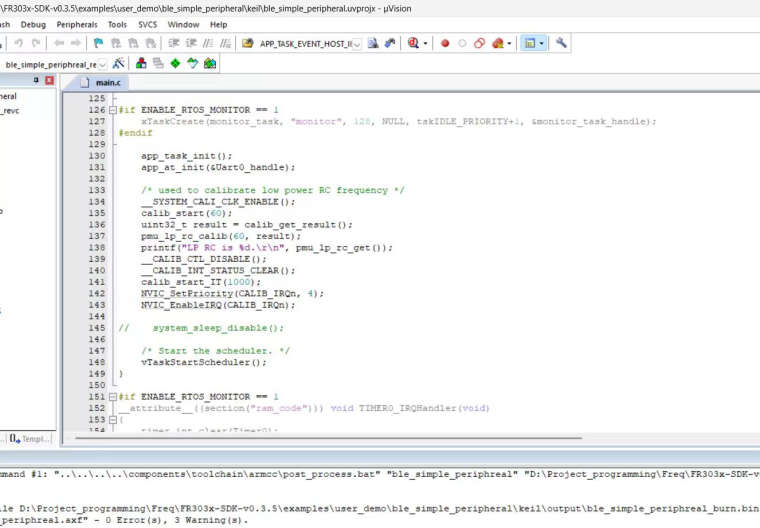Open Options for Target magic wand icon

coord(119,64)
